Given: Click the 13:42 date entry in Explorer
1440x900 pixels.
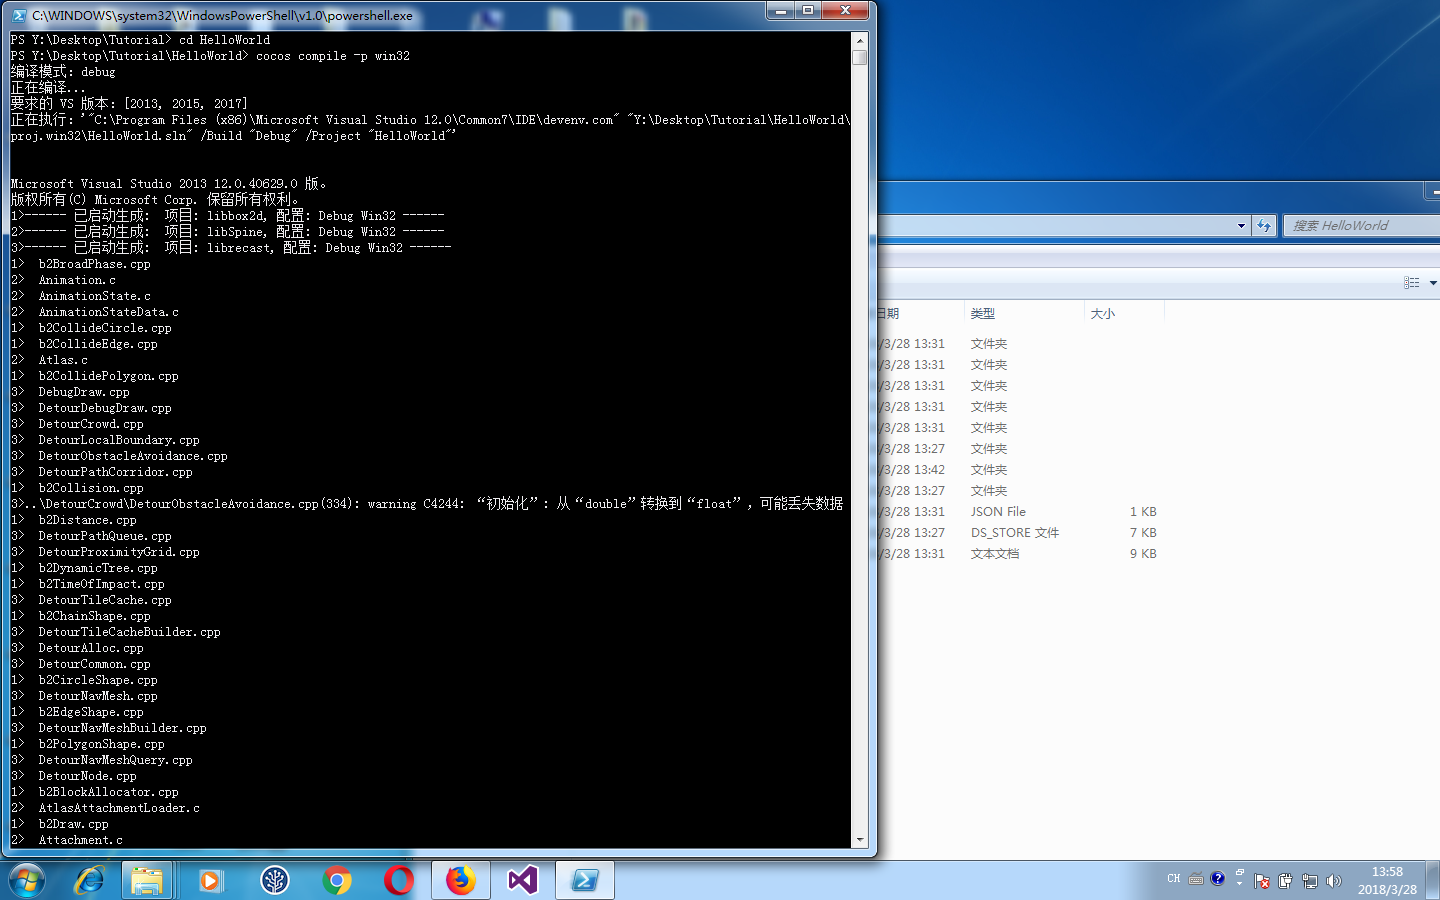Looking at the screenshot, I should (912, 470).
